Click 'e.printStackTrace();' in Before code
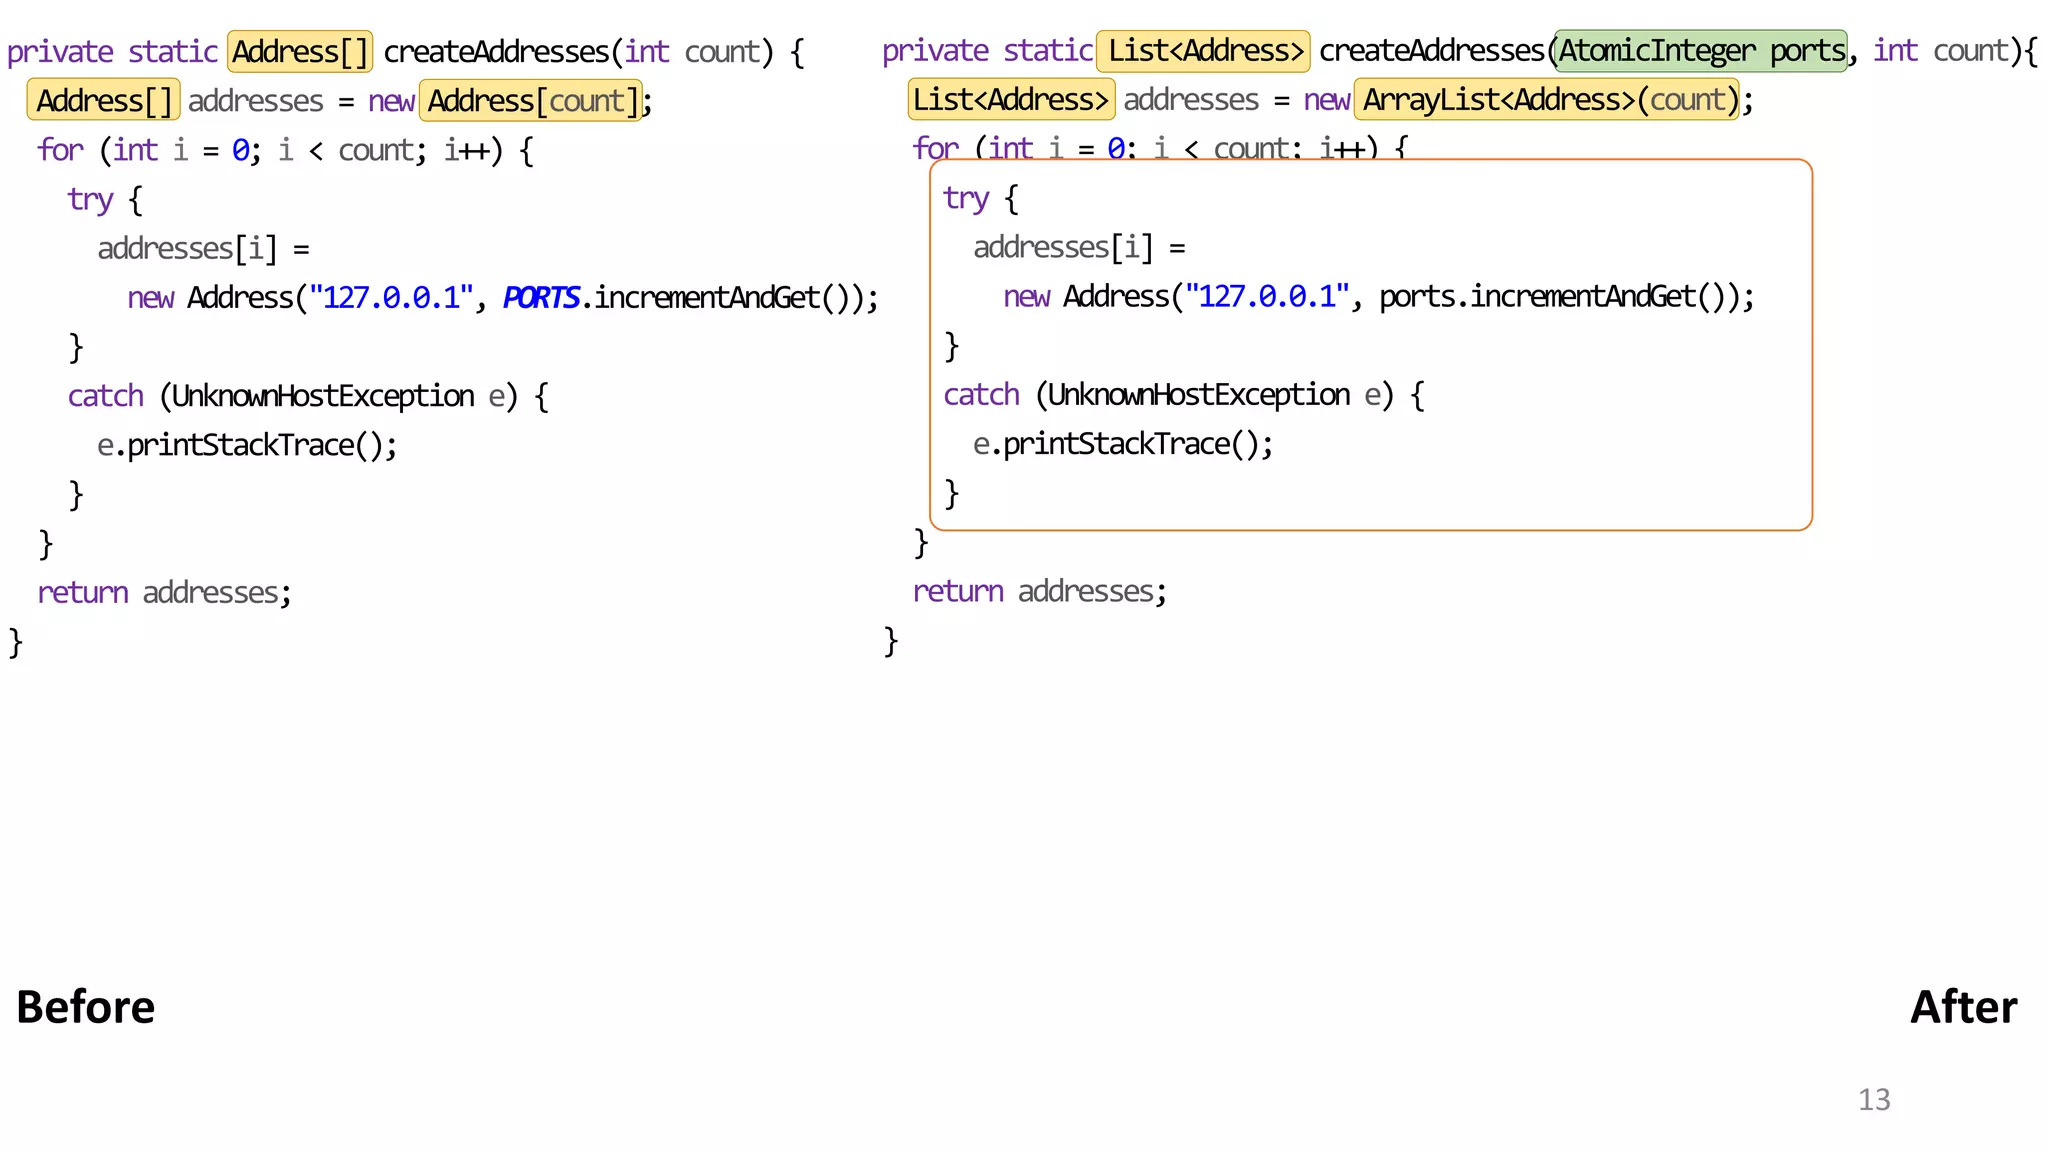The width and height of the screenshot is (2048, 1152). (x=247, y=445)
